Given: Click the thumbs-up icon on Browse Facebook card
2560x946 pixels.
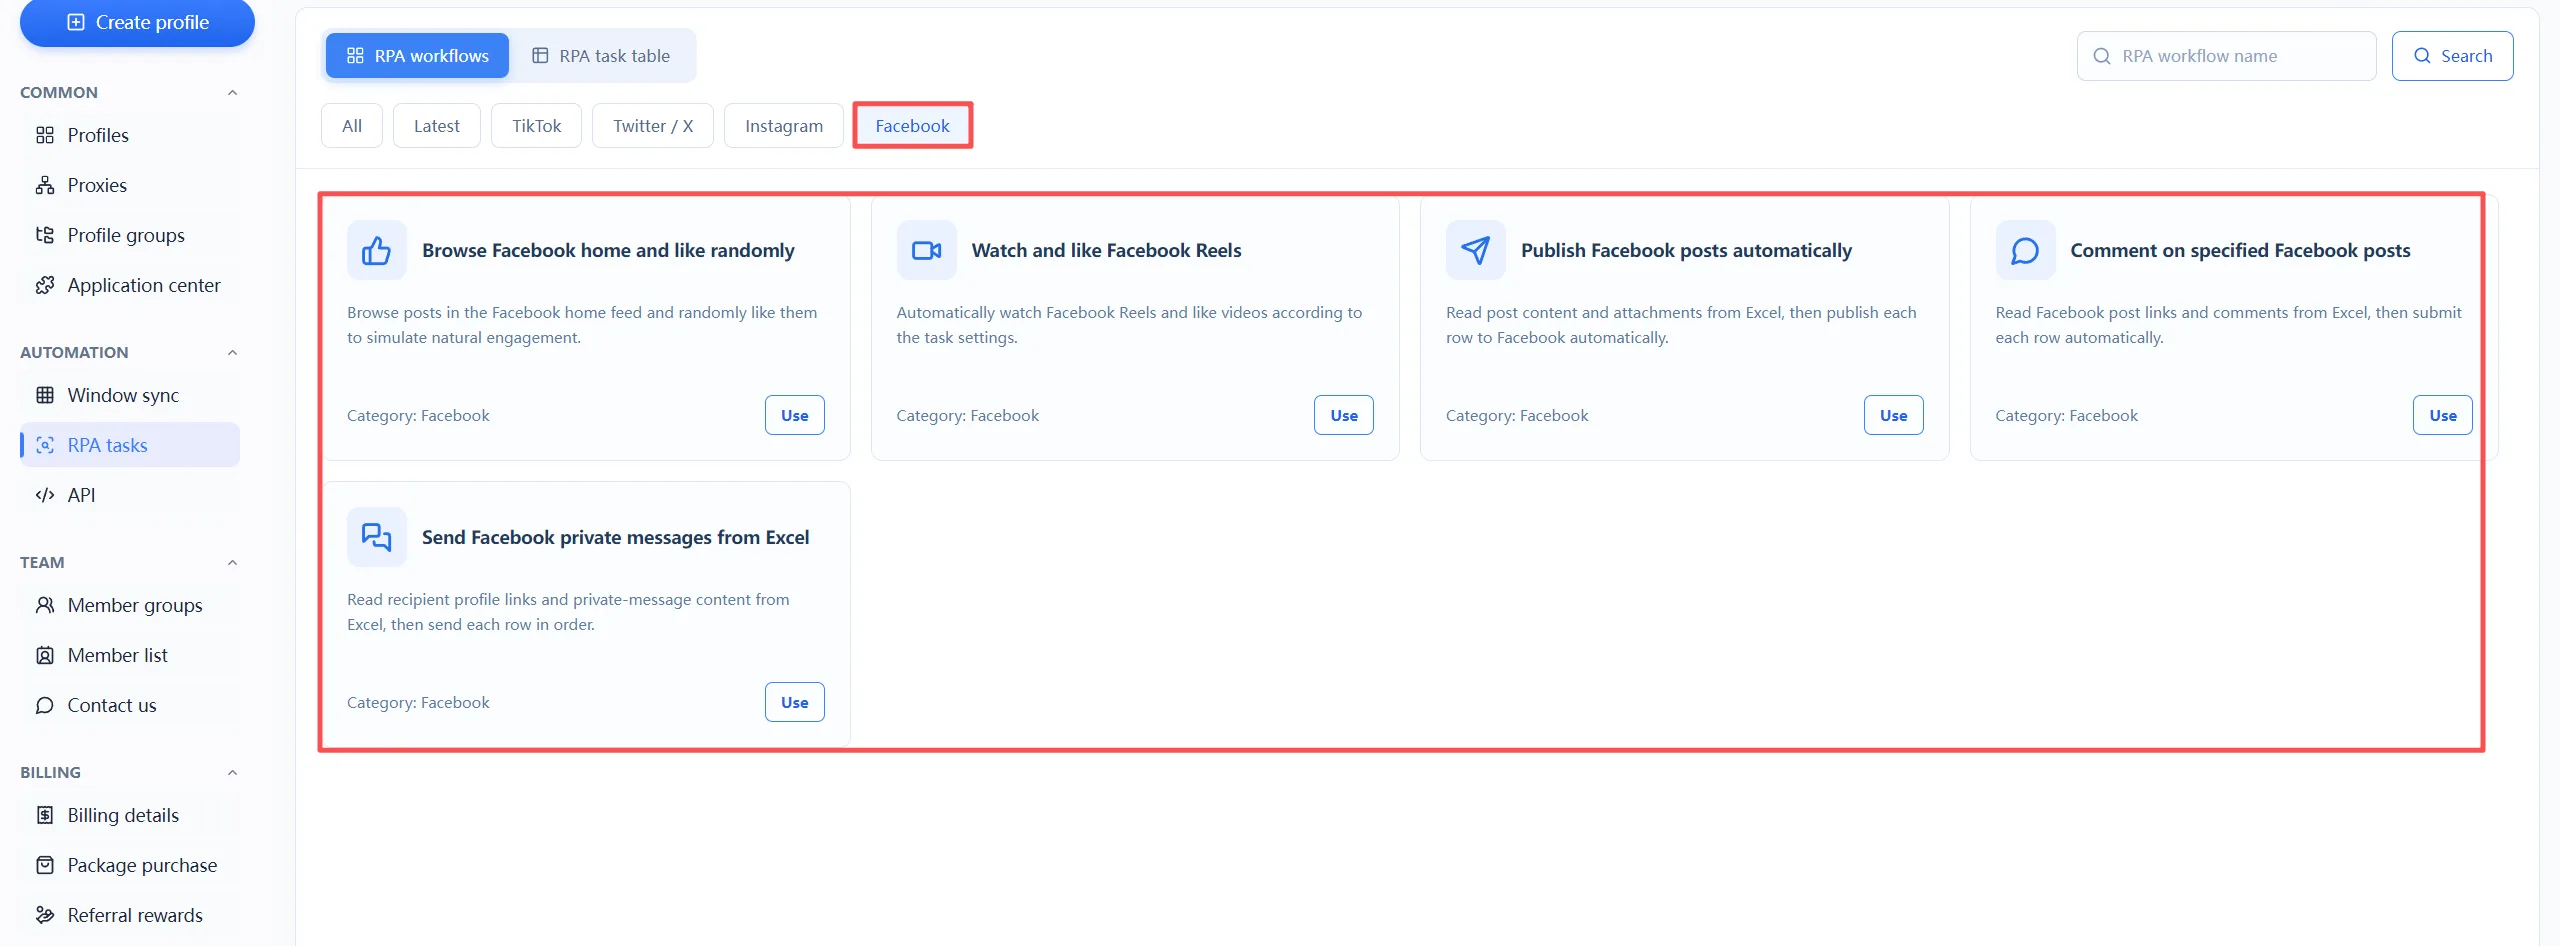Looking at the screenshot, I should tap(377, 250).
